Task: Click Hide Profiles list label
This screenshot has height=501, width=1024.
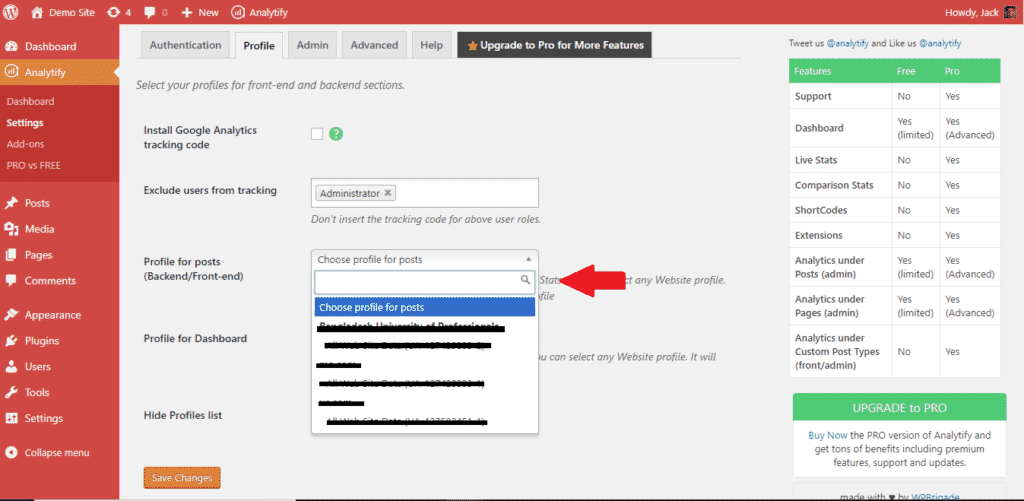Action: tap(183, 415)
